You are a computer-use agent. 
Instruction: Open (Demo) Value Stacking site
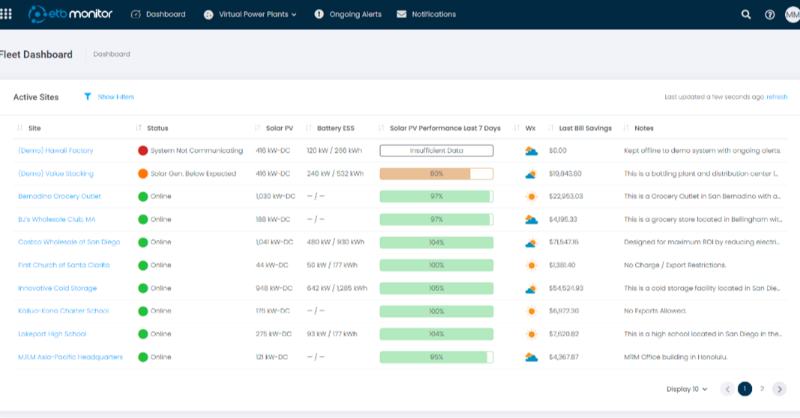pyautogui.click(x=56, y=174)
